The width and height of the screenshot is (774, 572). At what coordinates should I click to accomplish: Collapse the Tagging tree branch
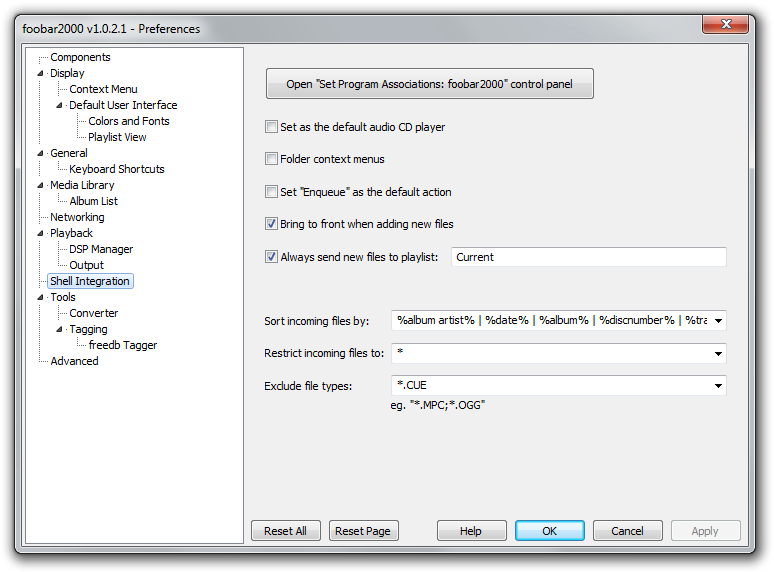click(59, 329)
